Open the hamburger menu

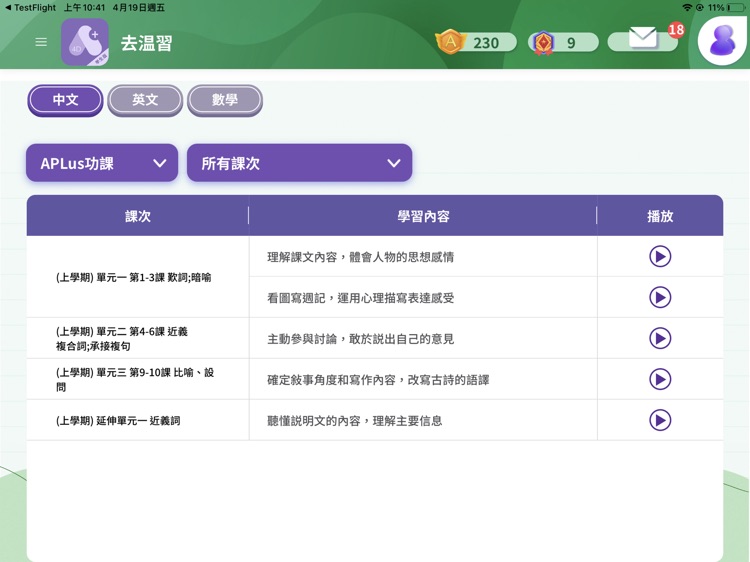click(x=41, y=42)
